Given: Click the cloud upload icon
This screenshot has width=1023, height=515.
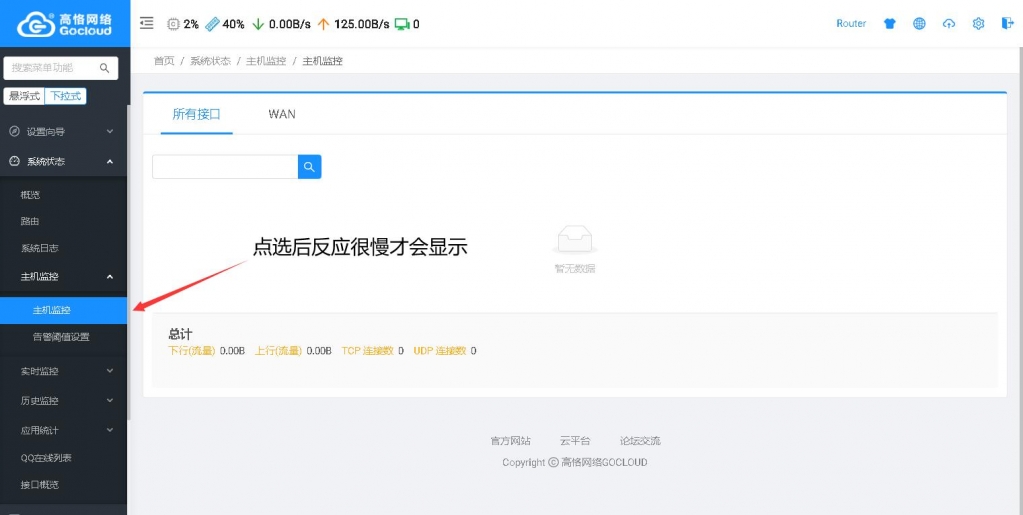Looking at the screenshot, I should click(x=949, y=24).
